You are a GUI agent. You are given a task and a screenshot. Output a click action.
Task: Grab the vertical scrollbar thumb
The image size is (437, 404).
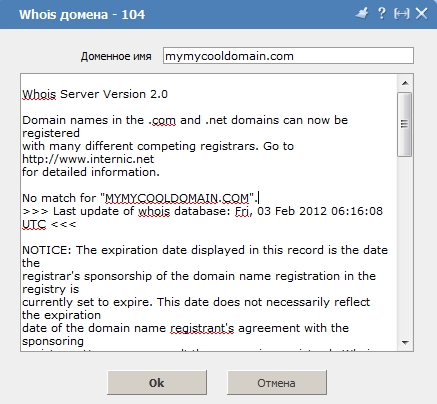405,124
